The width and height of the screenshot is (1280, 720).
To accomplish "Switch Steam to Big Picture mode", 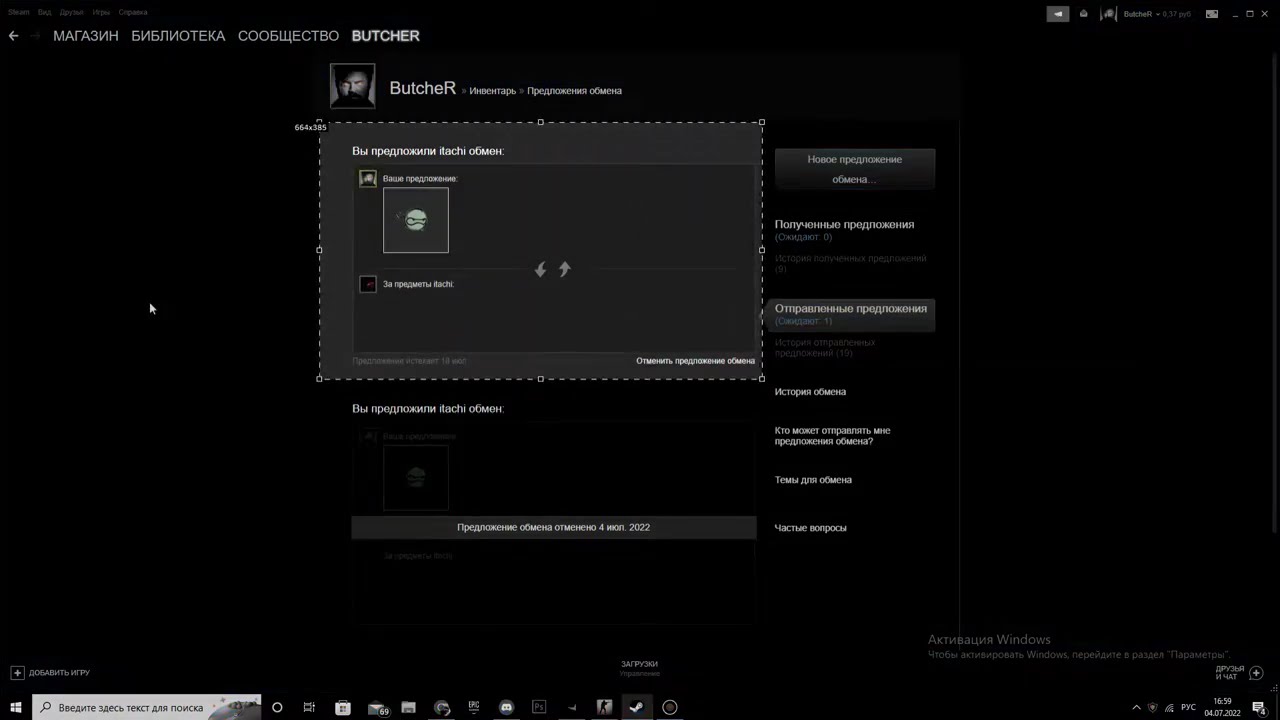I will [1212, 14].
